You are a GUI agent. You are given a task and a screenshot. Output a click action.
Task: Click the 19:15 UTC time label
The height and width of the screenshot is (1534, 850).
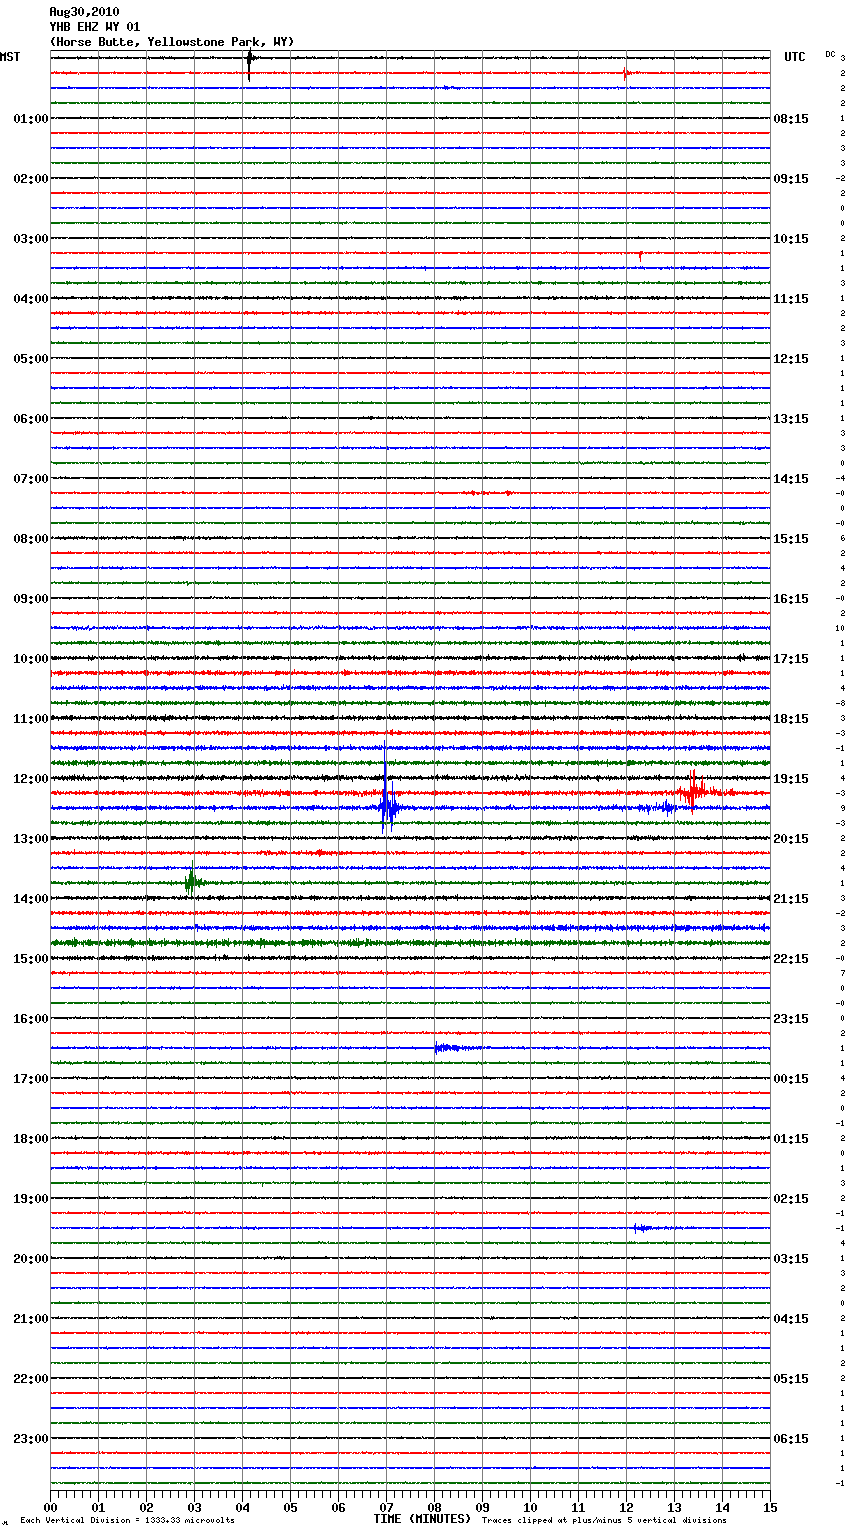click(x=791, y=779)
